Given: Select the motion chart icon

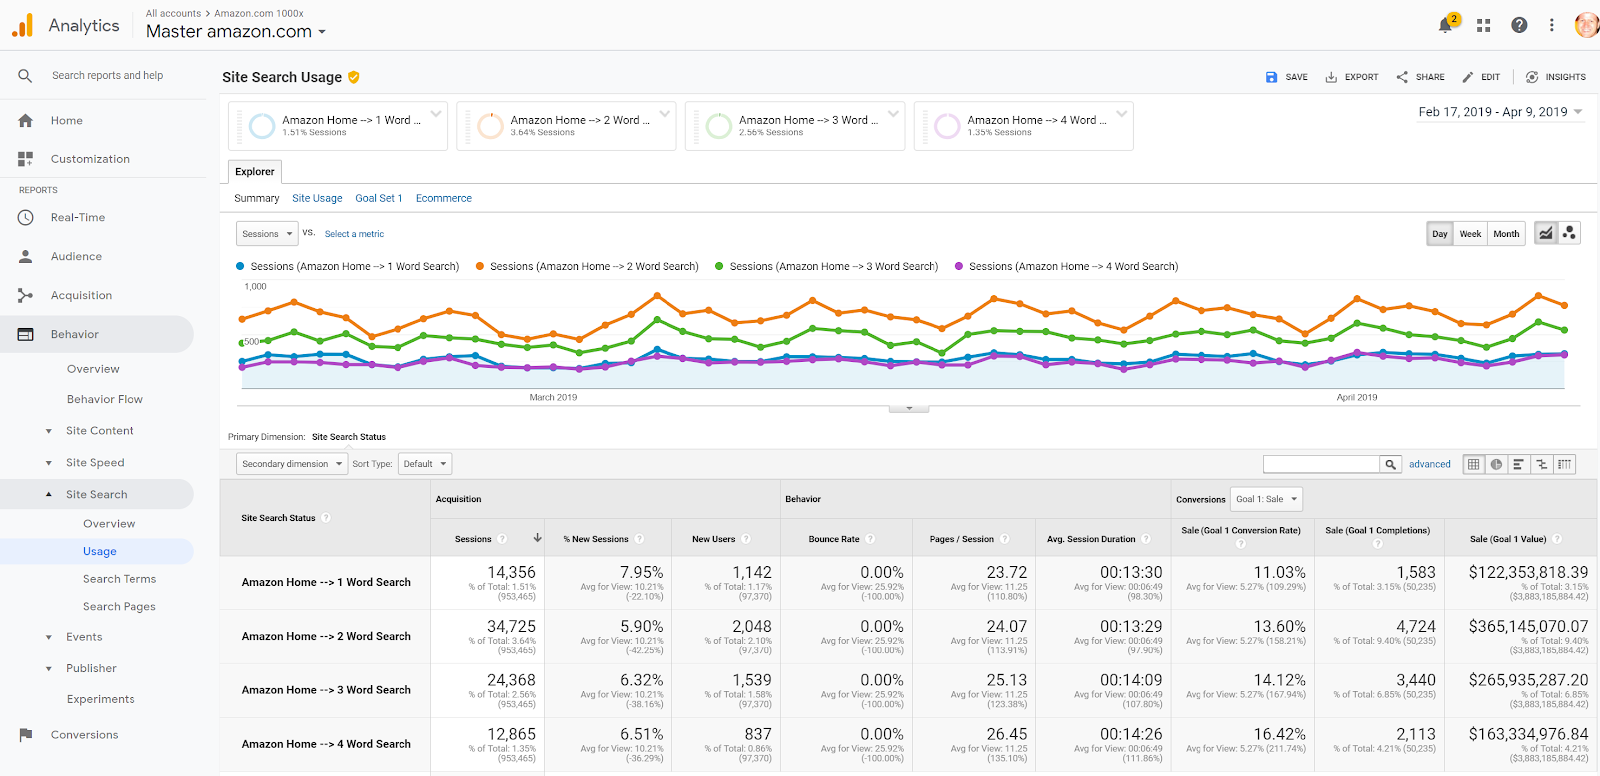Looking at the screenshot, I should tap(1569, 233).
